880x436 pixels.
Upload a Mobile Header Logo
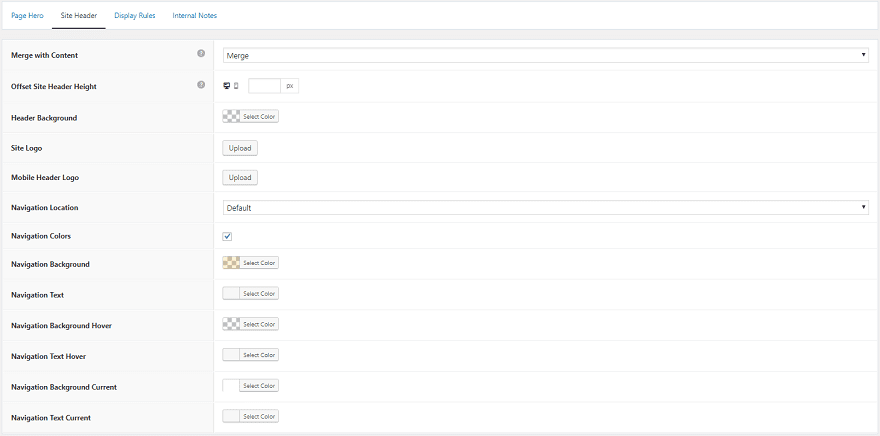tap(240, 178)
